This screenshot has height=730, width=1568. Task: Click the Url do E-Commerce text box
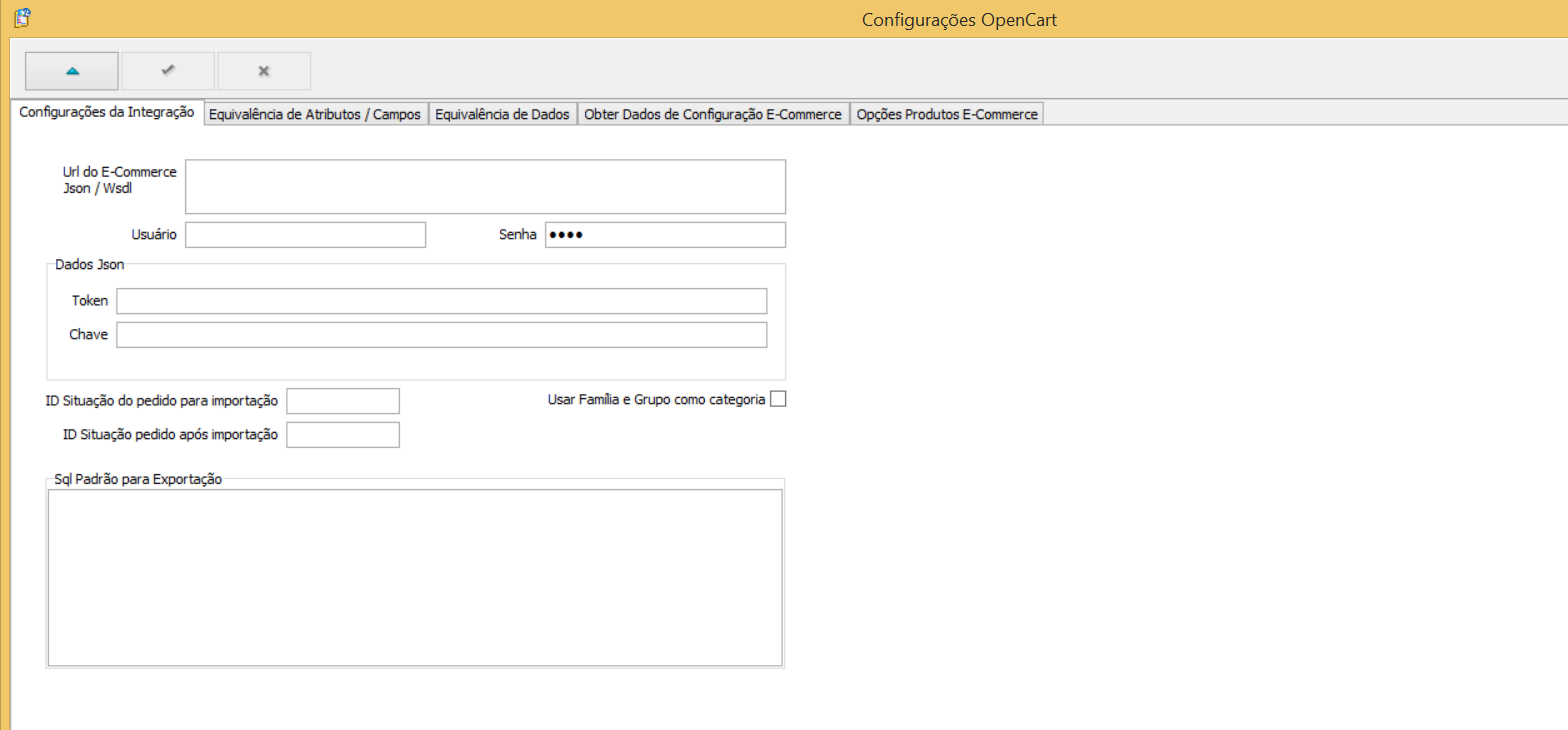click(x=485, y=186)
